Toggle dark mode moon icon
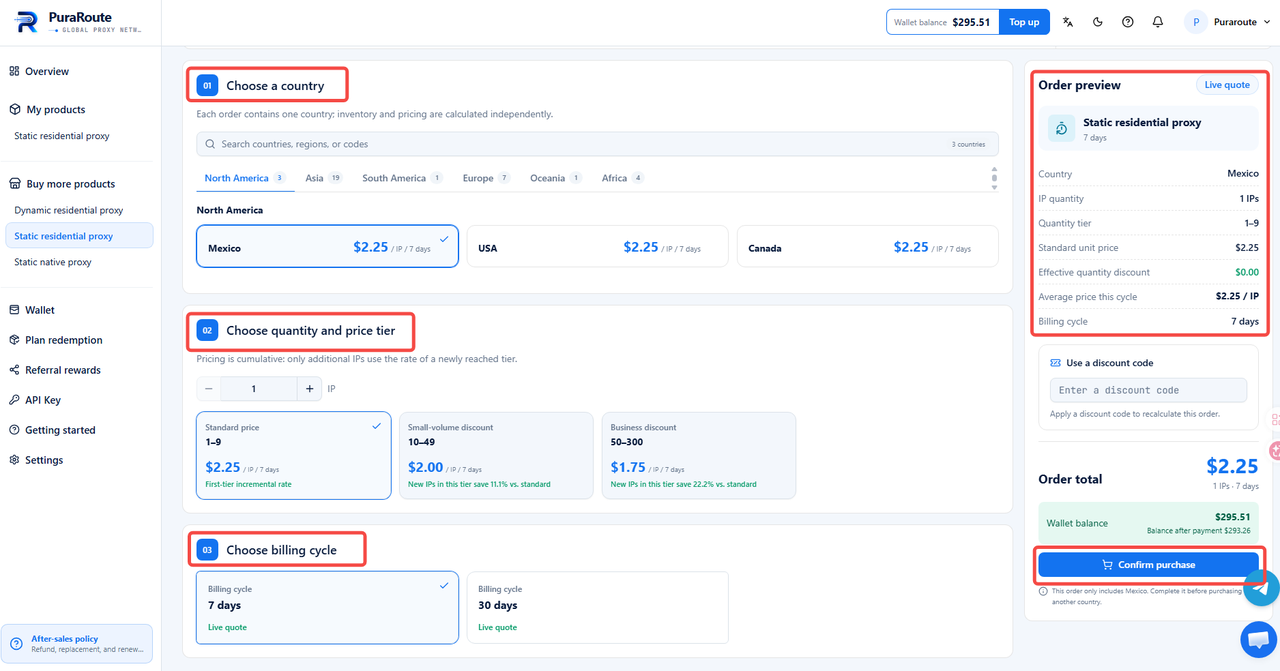Viewport: 1280px width, 671px height. click(1098, 22)
